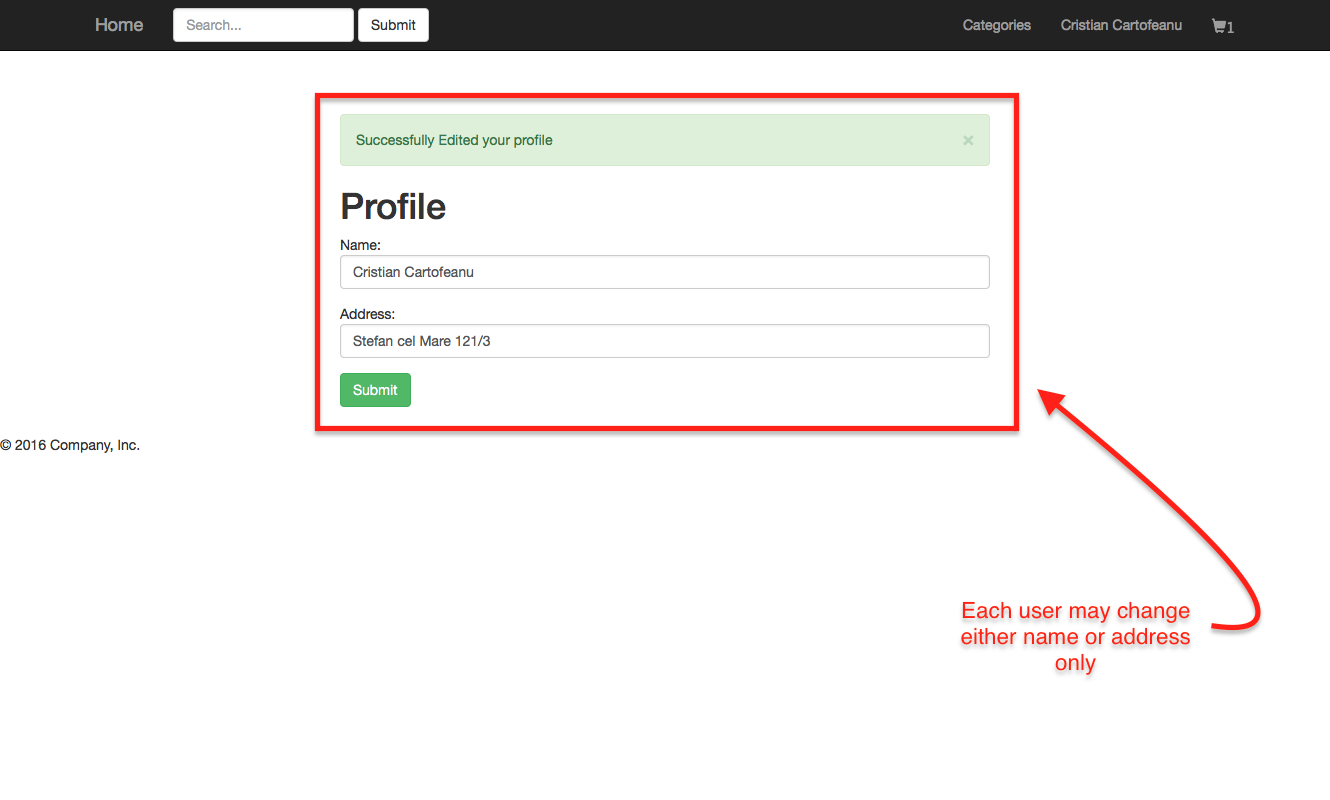Image resolution: width=1330 pixels, height=800 pixels.
Task: Click the "Name:" label
Action: [x=360, y=245]
